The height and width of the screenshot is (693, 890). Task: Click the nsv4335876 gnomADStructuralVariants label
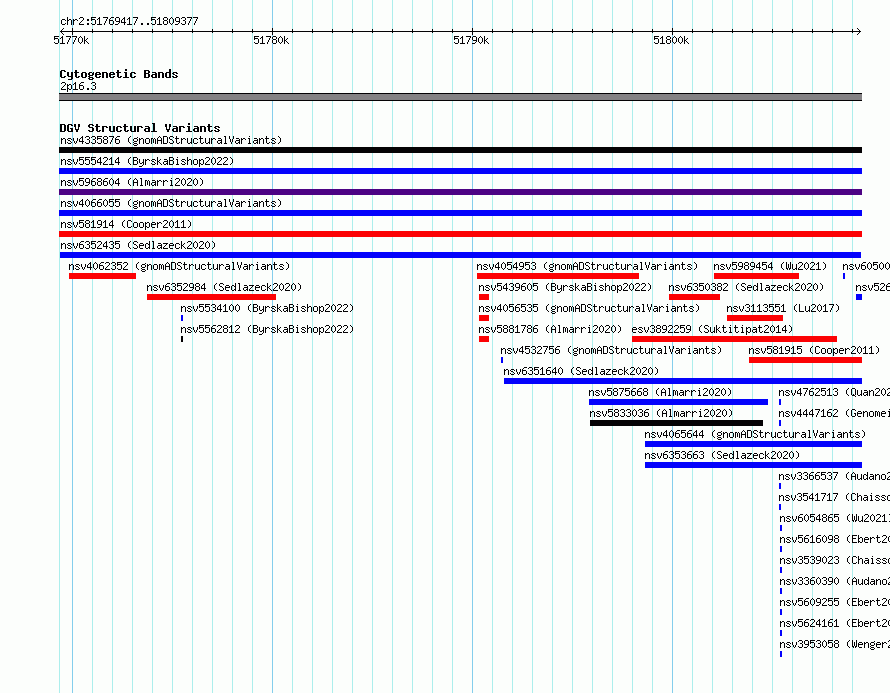(171, 140)
